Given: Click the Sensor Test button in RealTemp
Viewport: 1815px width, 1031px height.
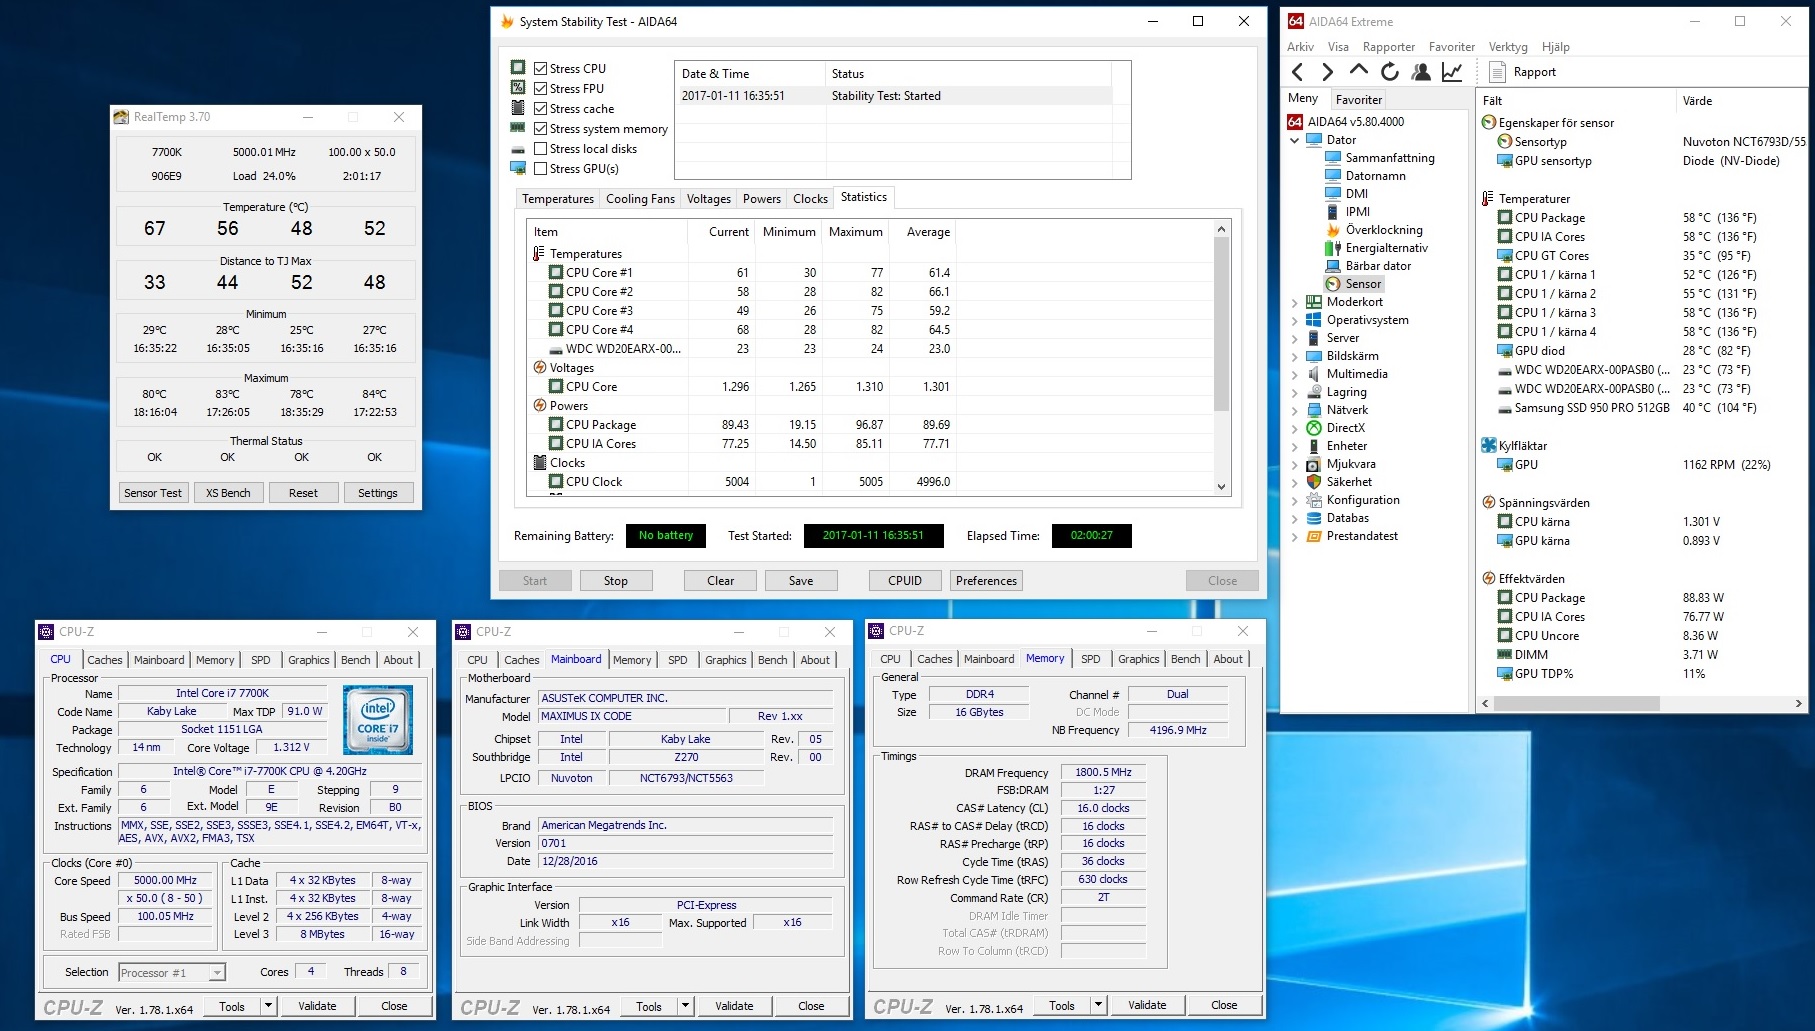Looking at the screenshot, I should coord(153,493).
